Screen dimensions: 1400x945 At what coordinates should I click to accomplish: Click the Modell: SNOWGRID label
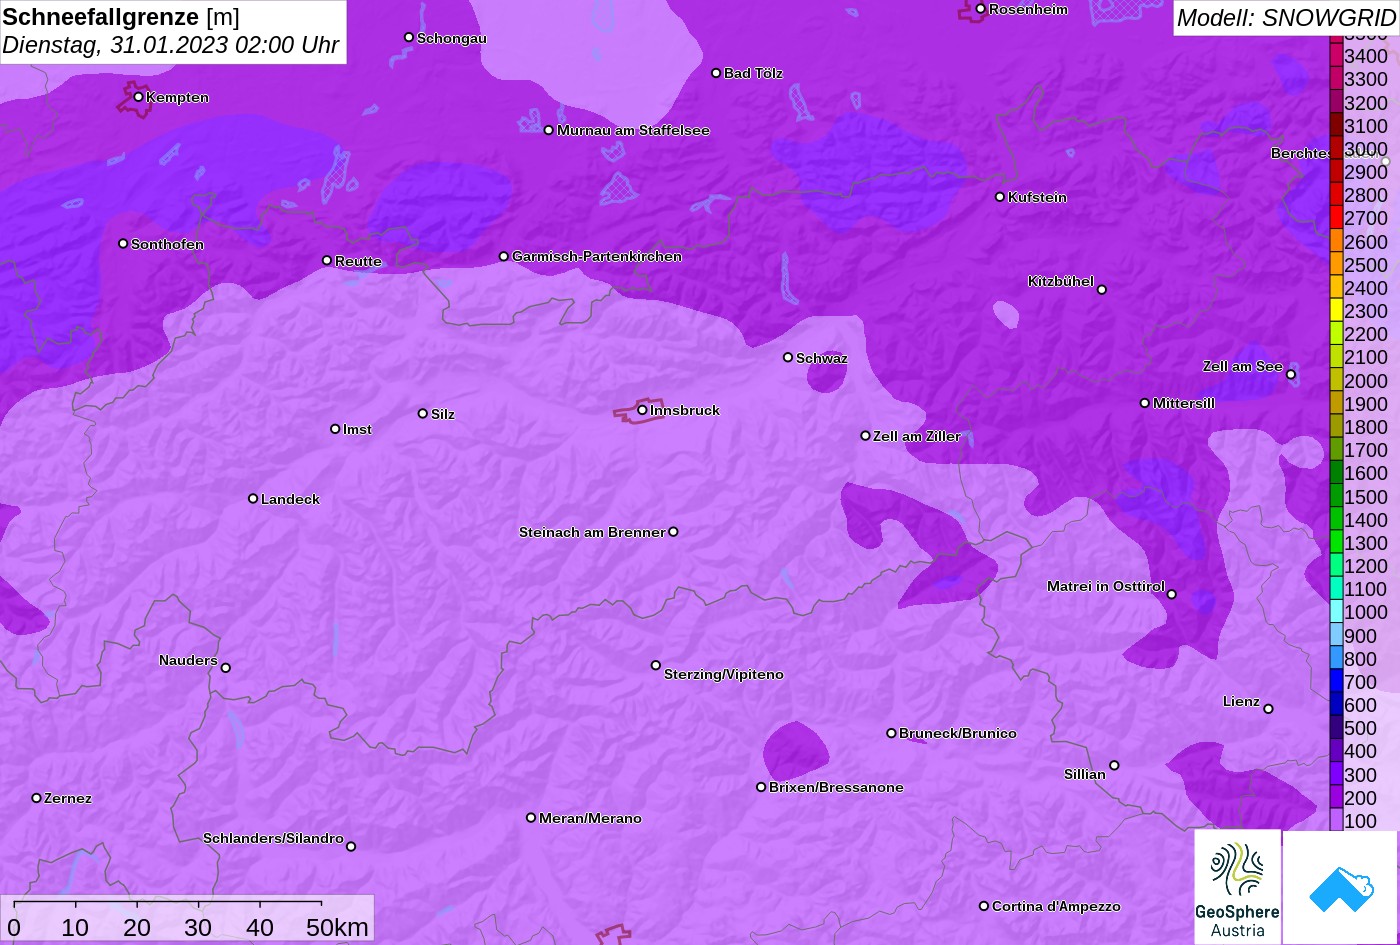[x=1285, y=17]
